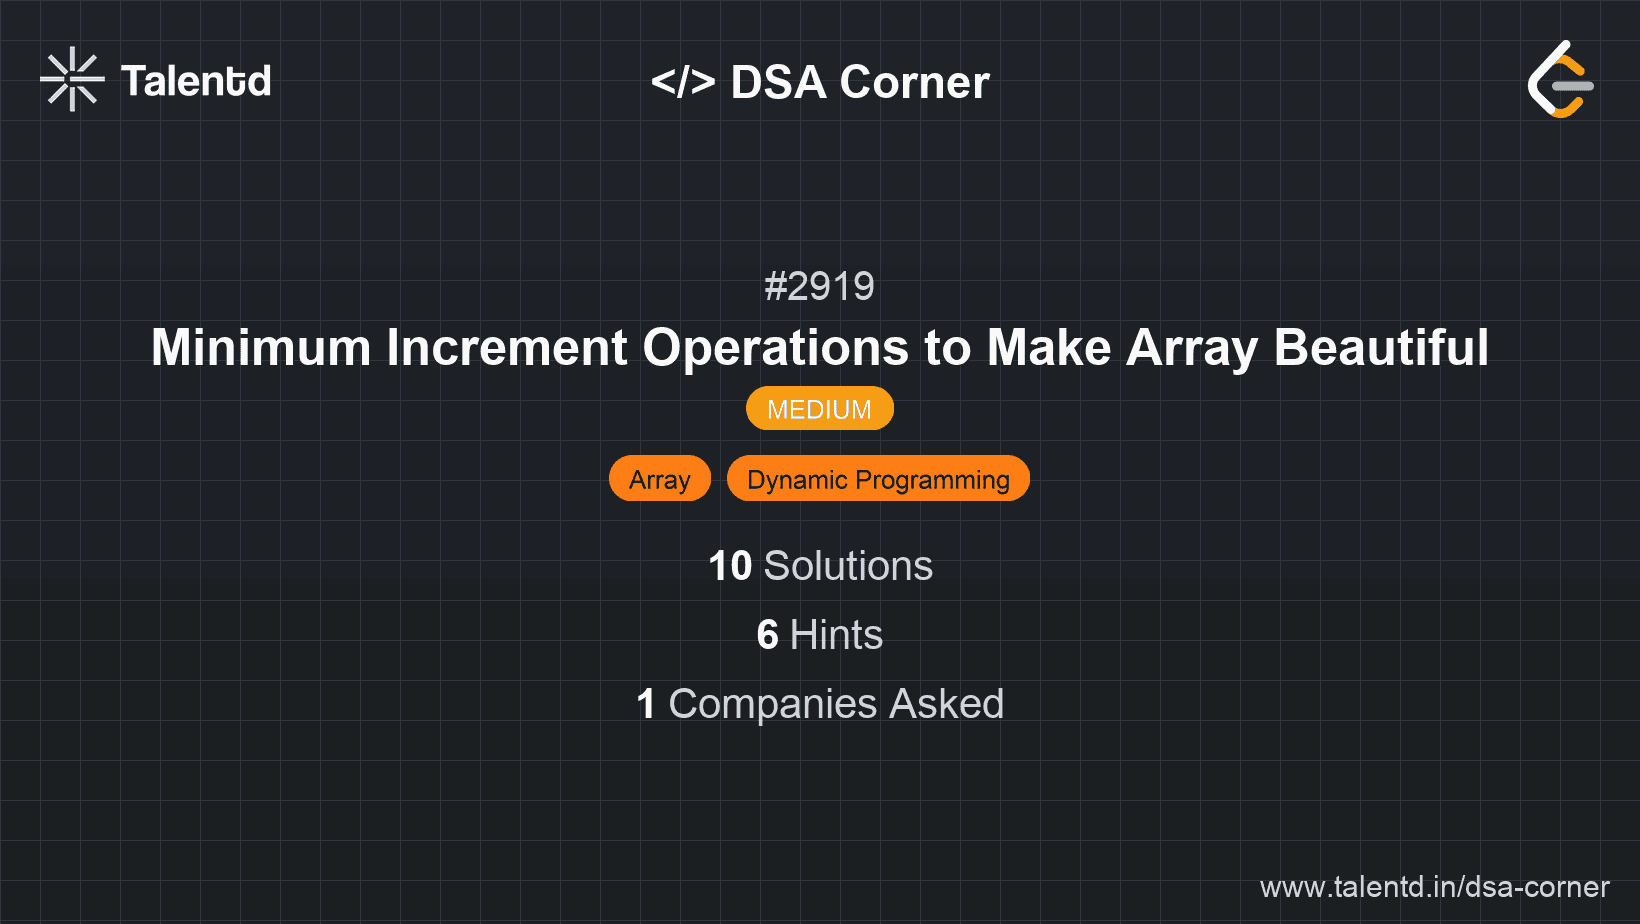The height and width of the screenshot is (924, 1640).
Task: Toggle the Array tag selection
Action: coord(659,478)
